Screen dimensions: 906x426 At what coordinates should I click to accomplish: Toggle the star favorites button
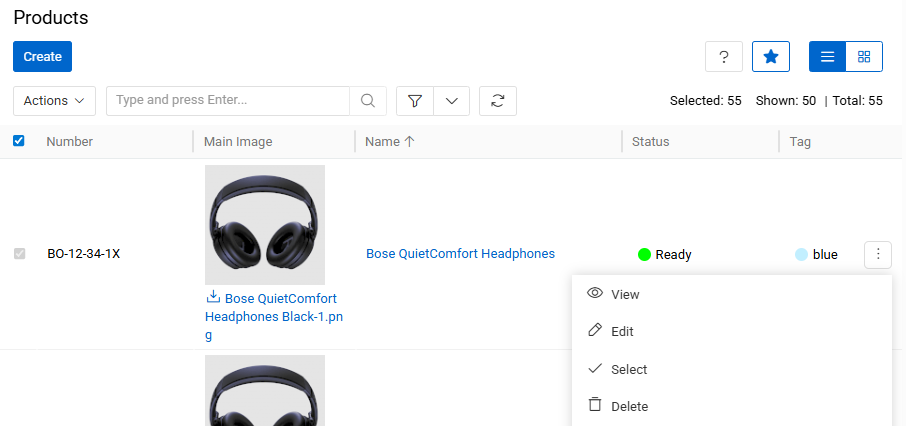tap(771, 57)
